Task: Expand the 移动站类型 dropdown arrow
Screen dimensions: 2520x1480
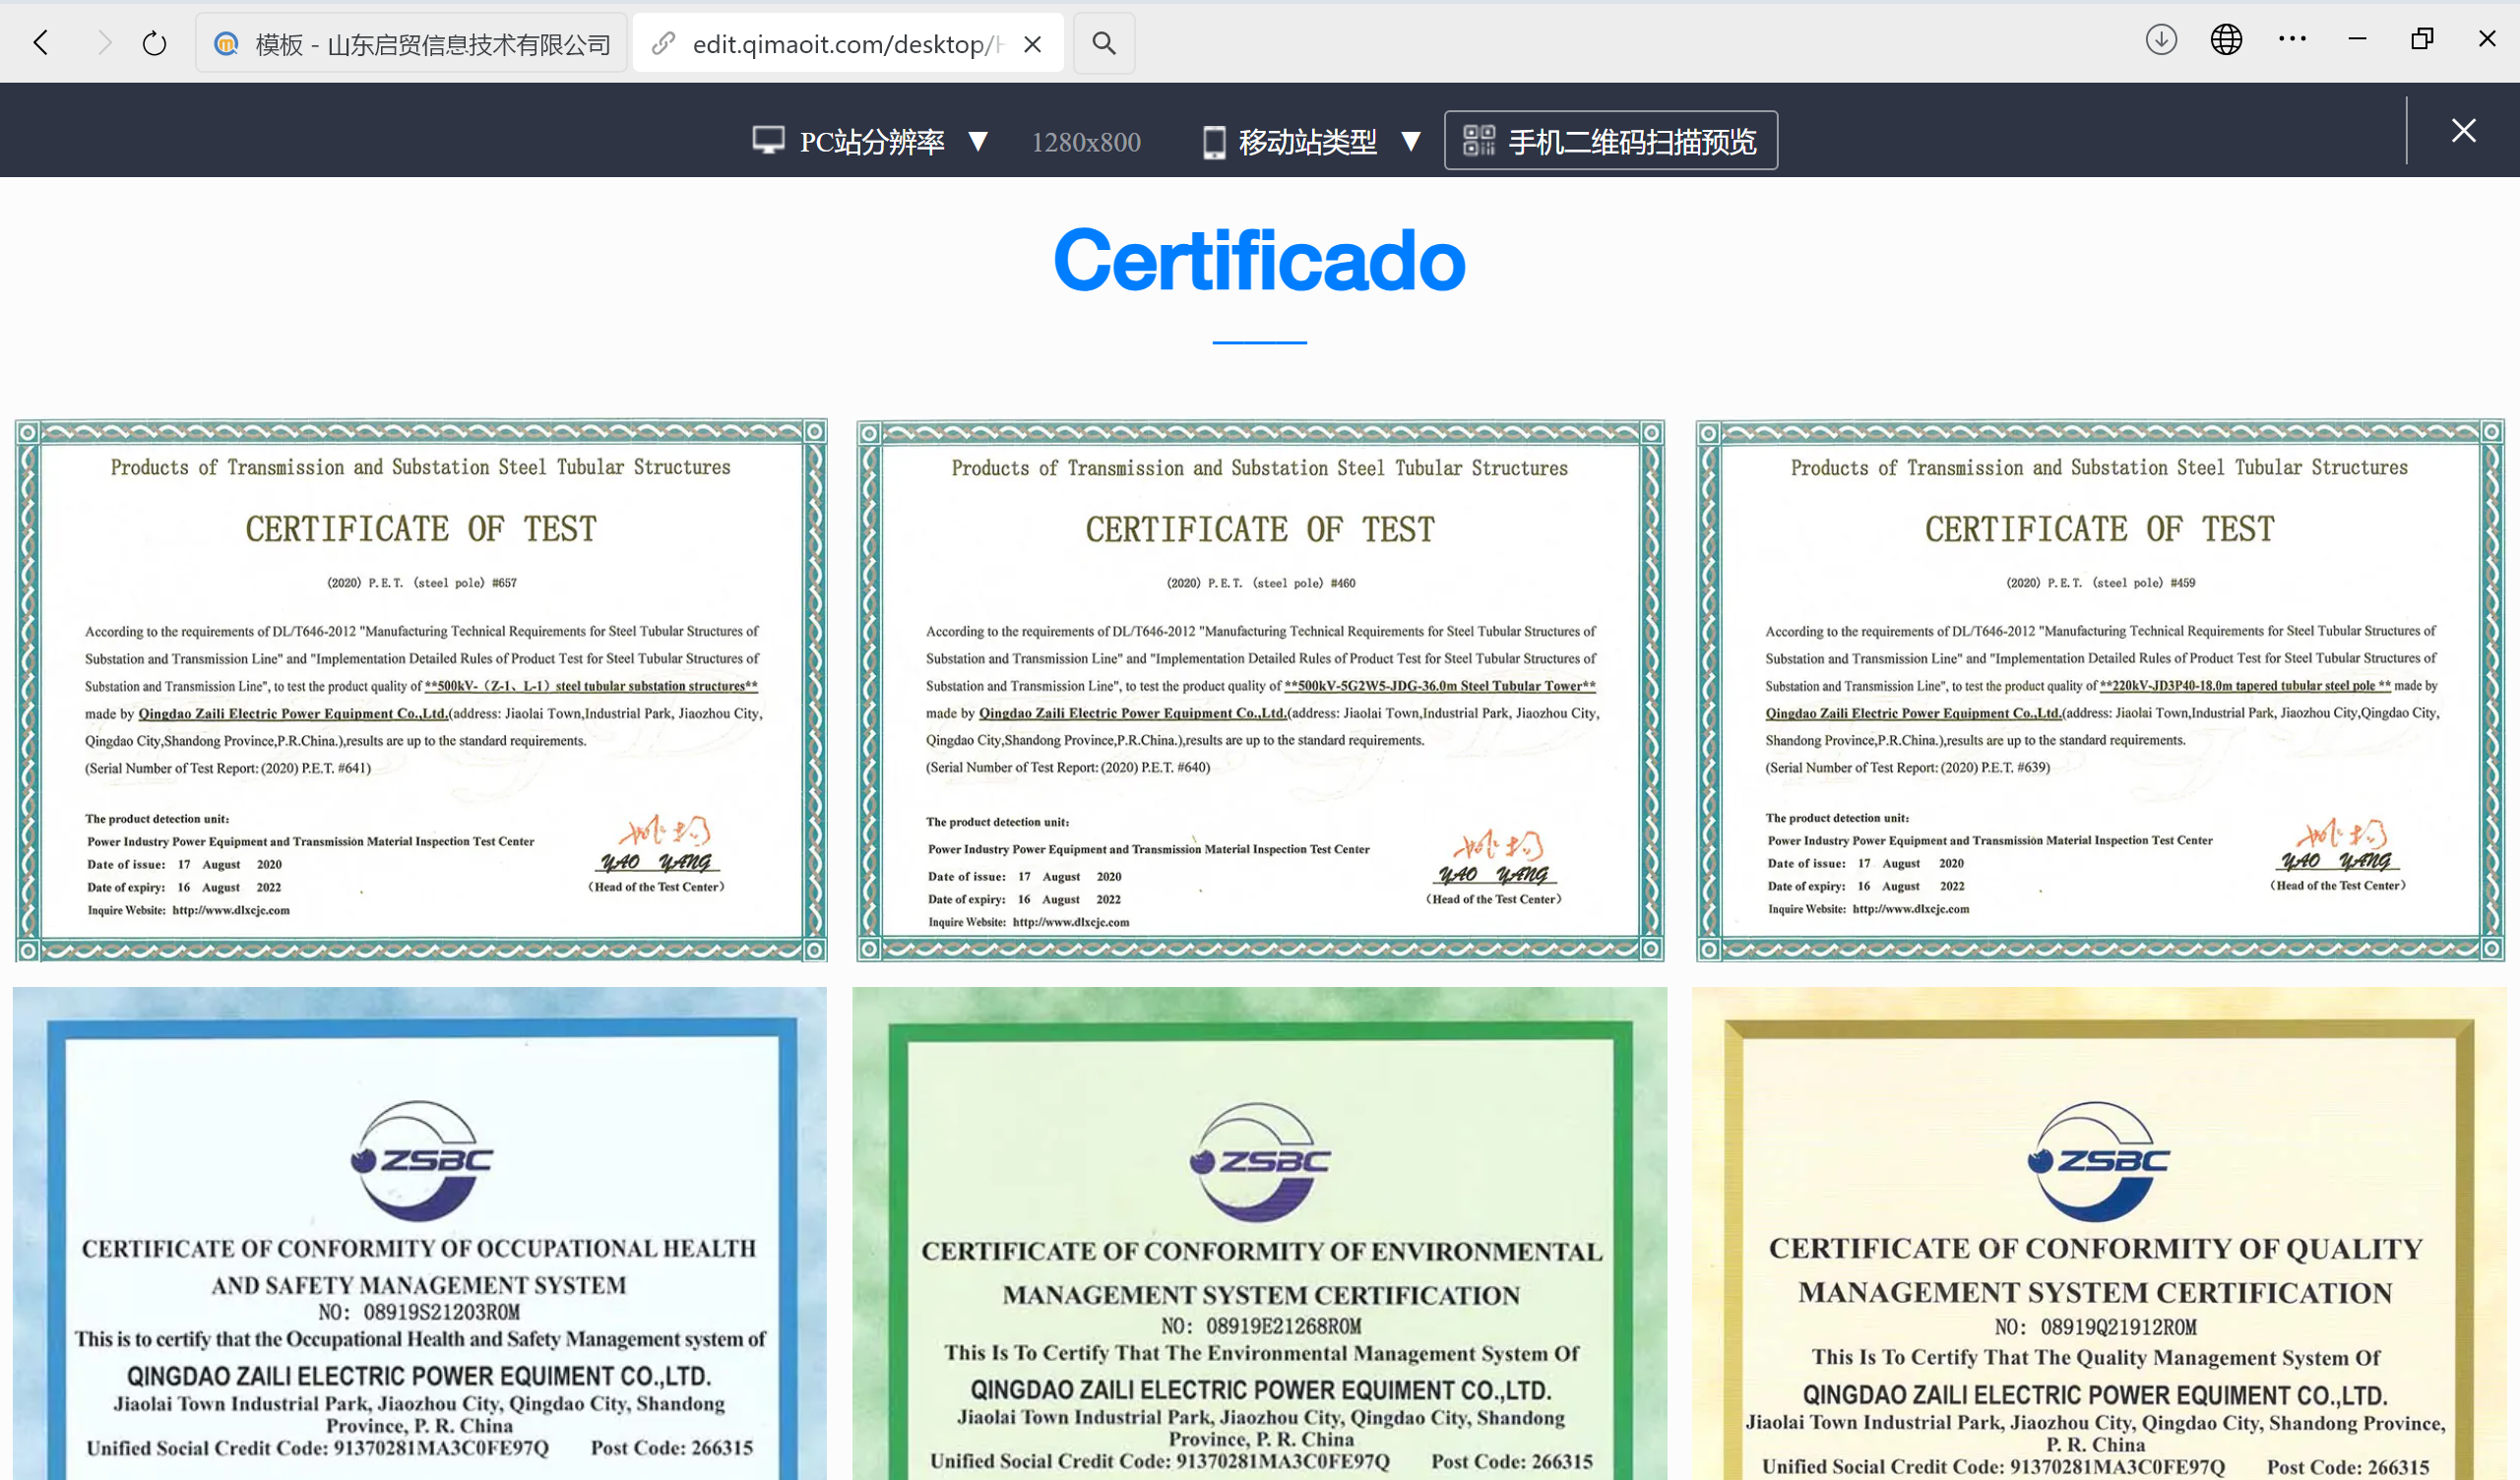Action: click(1410, 142)
